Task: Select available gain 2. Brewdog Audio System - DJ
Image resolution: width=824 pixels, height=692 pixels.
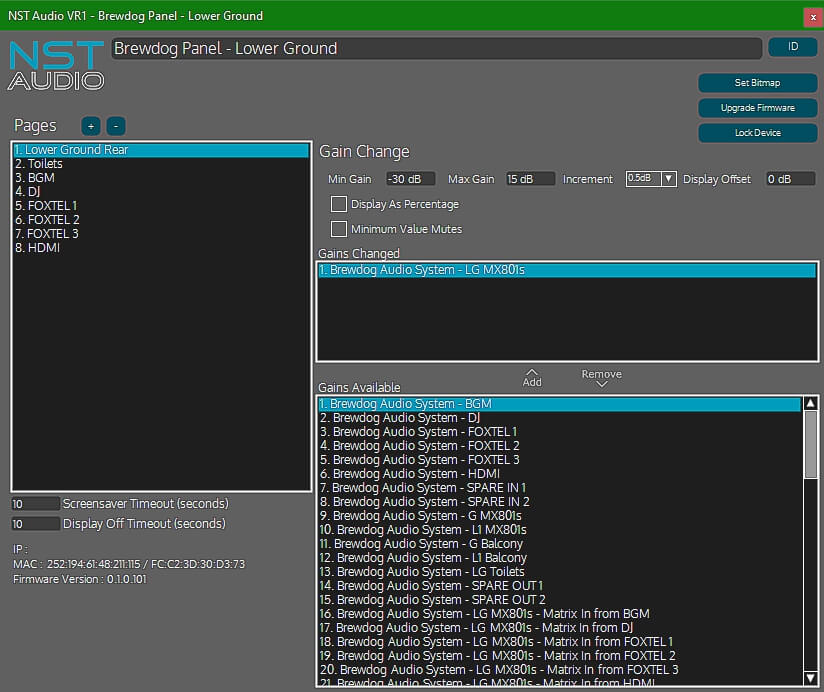Action: (560, 418)
